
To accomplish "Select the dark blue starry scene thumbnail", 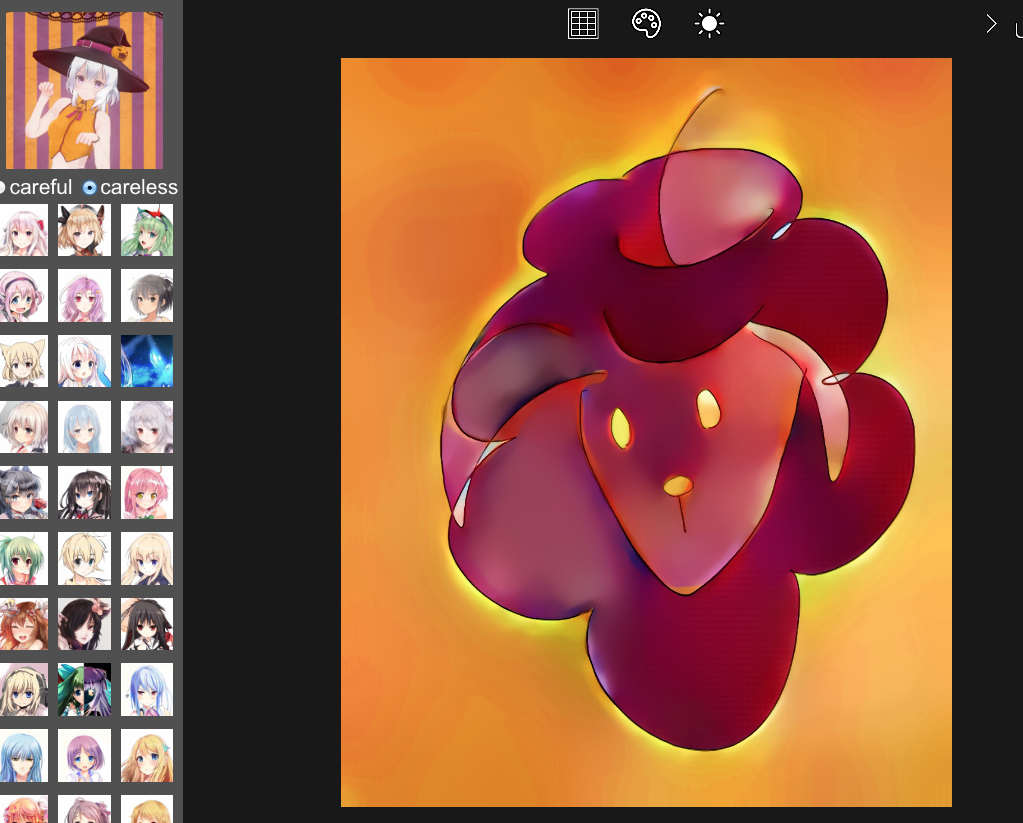I will [x=147, y=361].
